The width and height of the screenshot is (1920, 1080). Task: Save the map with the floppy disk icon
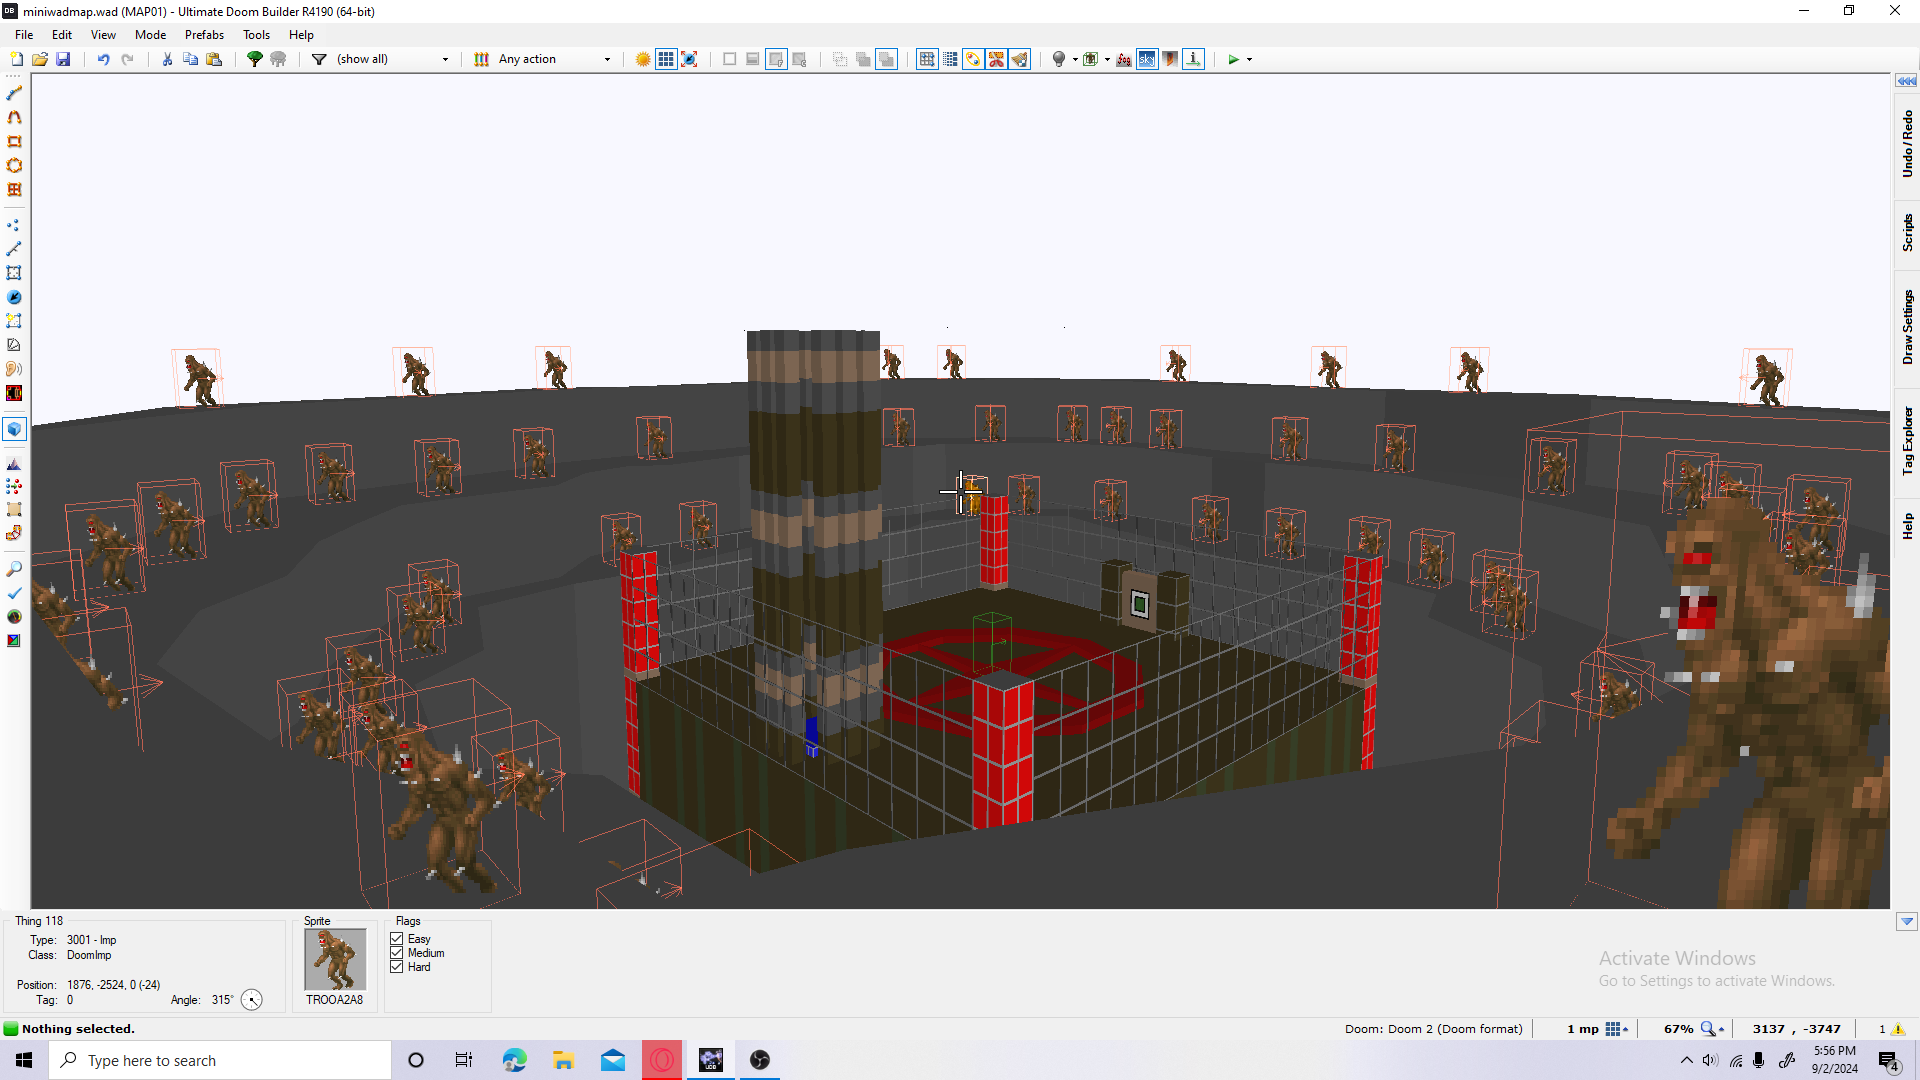pyautogui.click(x=63, y=59)
